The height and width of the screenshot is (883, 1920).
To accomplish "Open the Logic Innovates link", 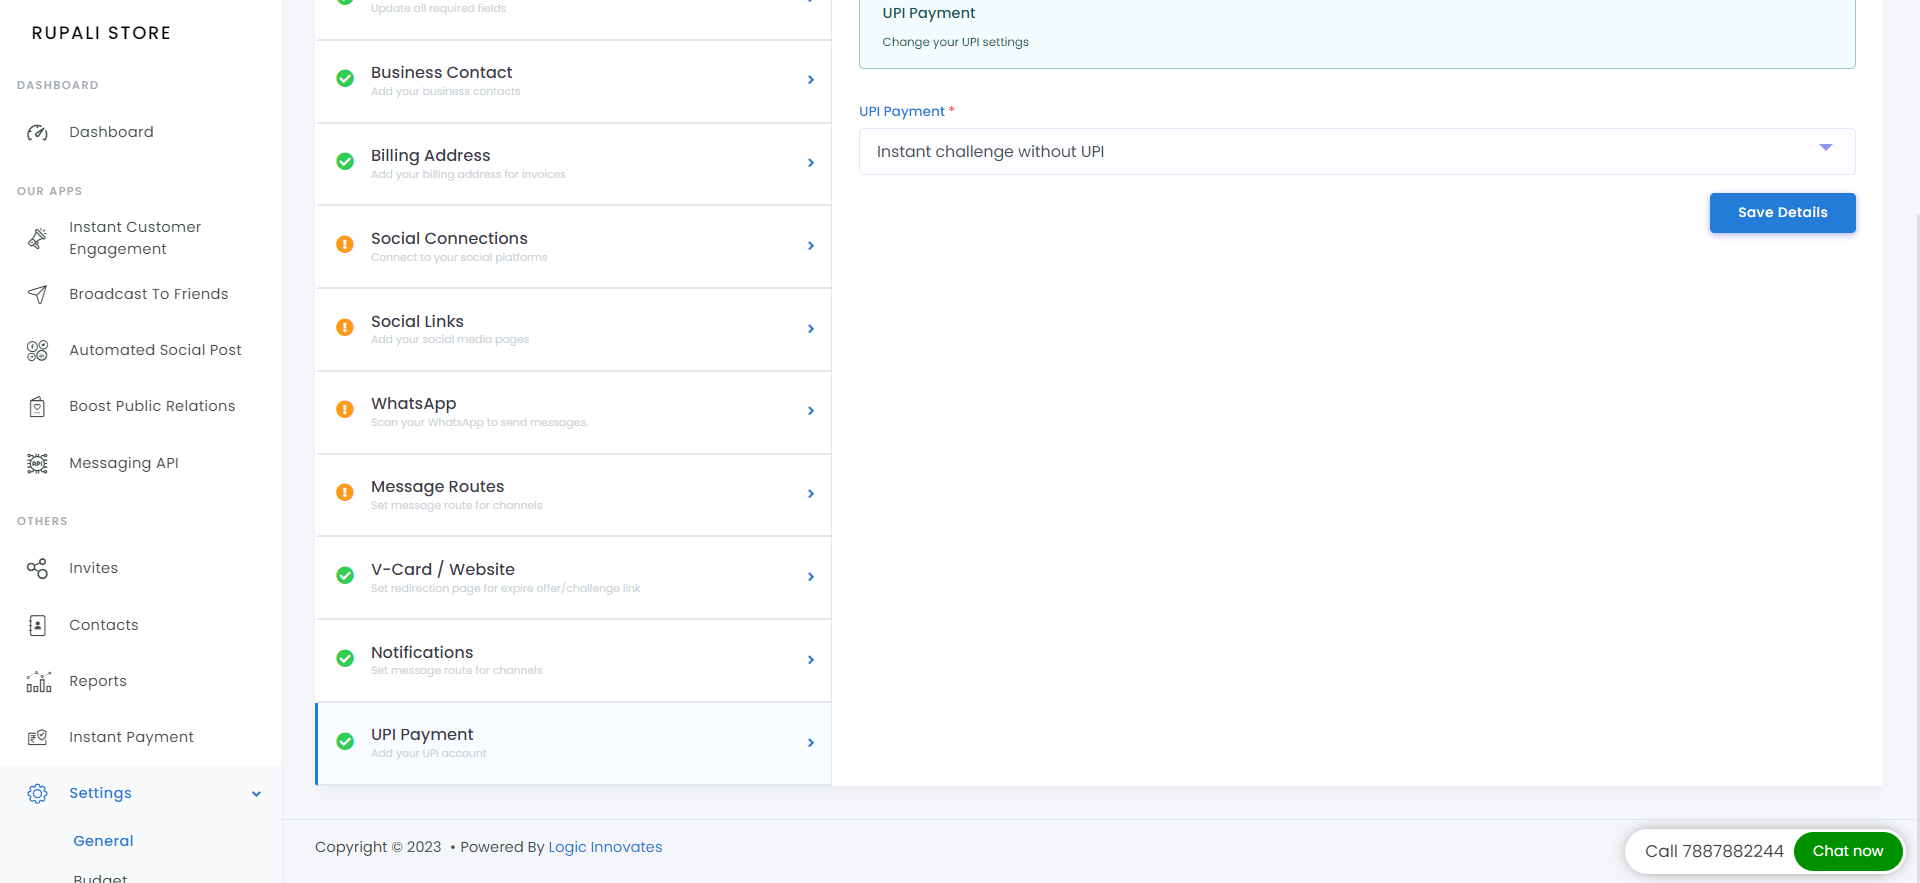I will click(x=605, y=847).
